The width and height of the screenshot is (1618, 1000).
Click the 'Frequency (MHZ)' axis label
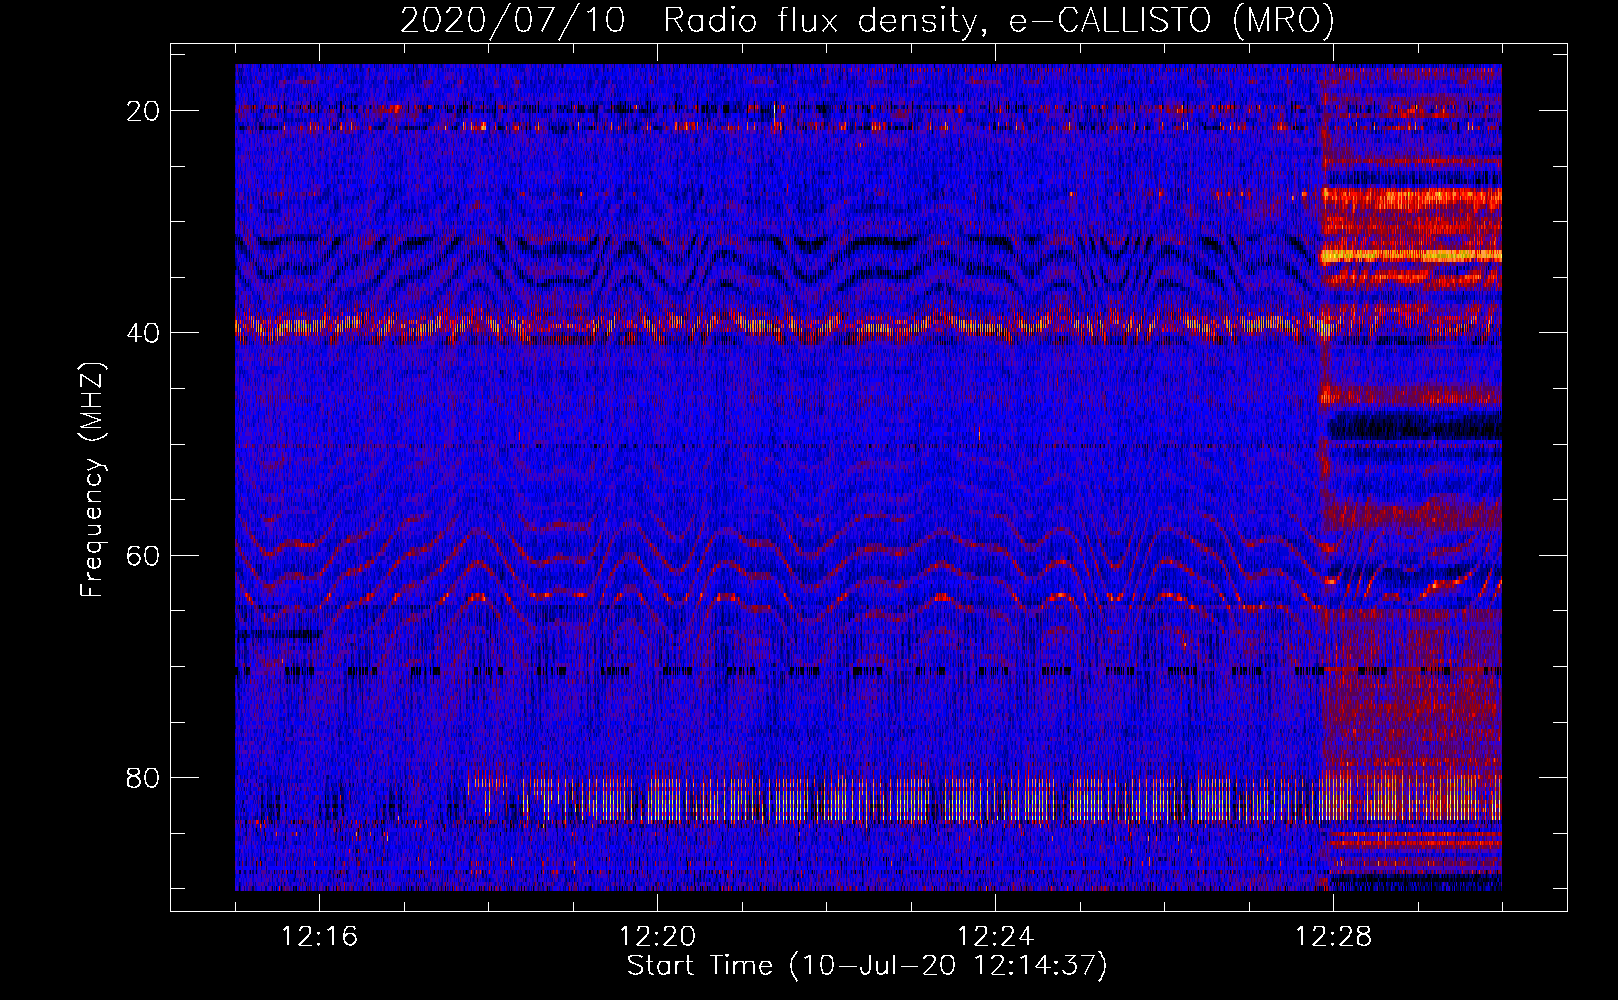click(x=92, y=480)
